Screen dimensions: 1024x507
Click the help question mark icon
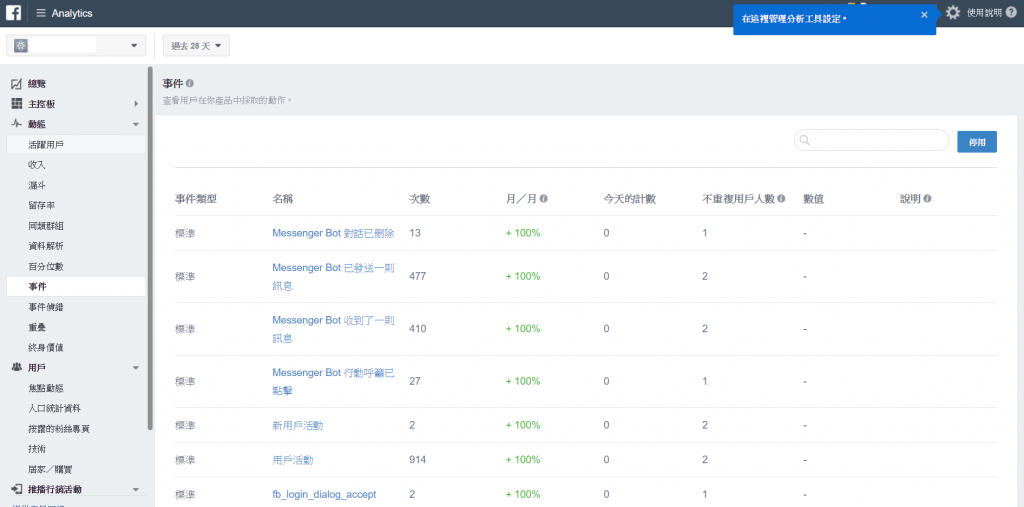[x=1011, y=12]
